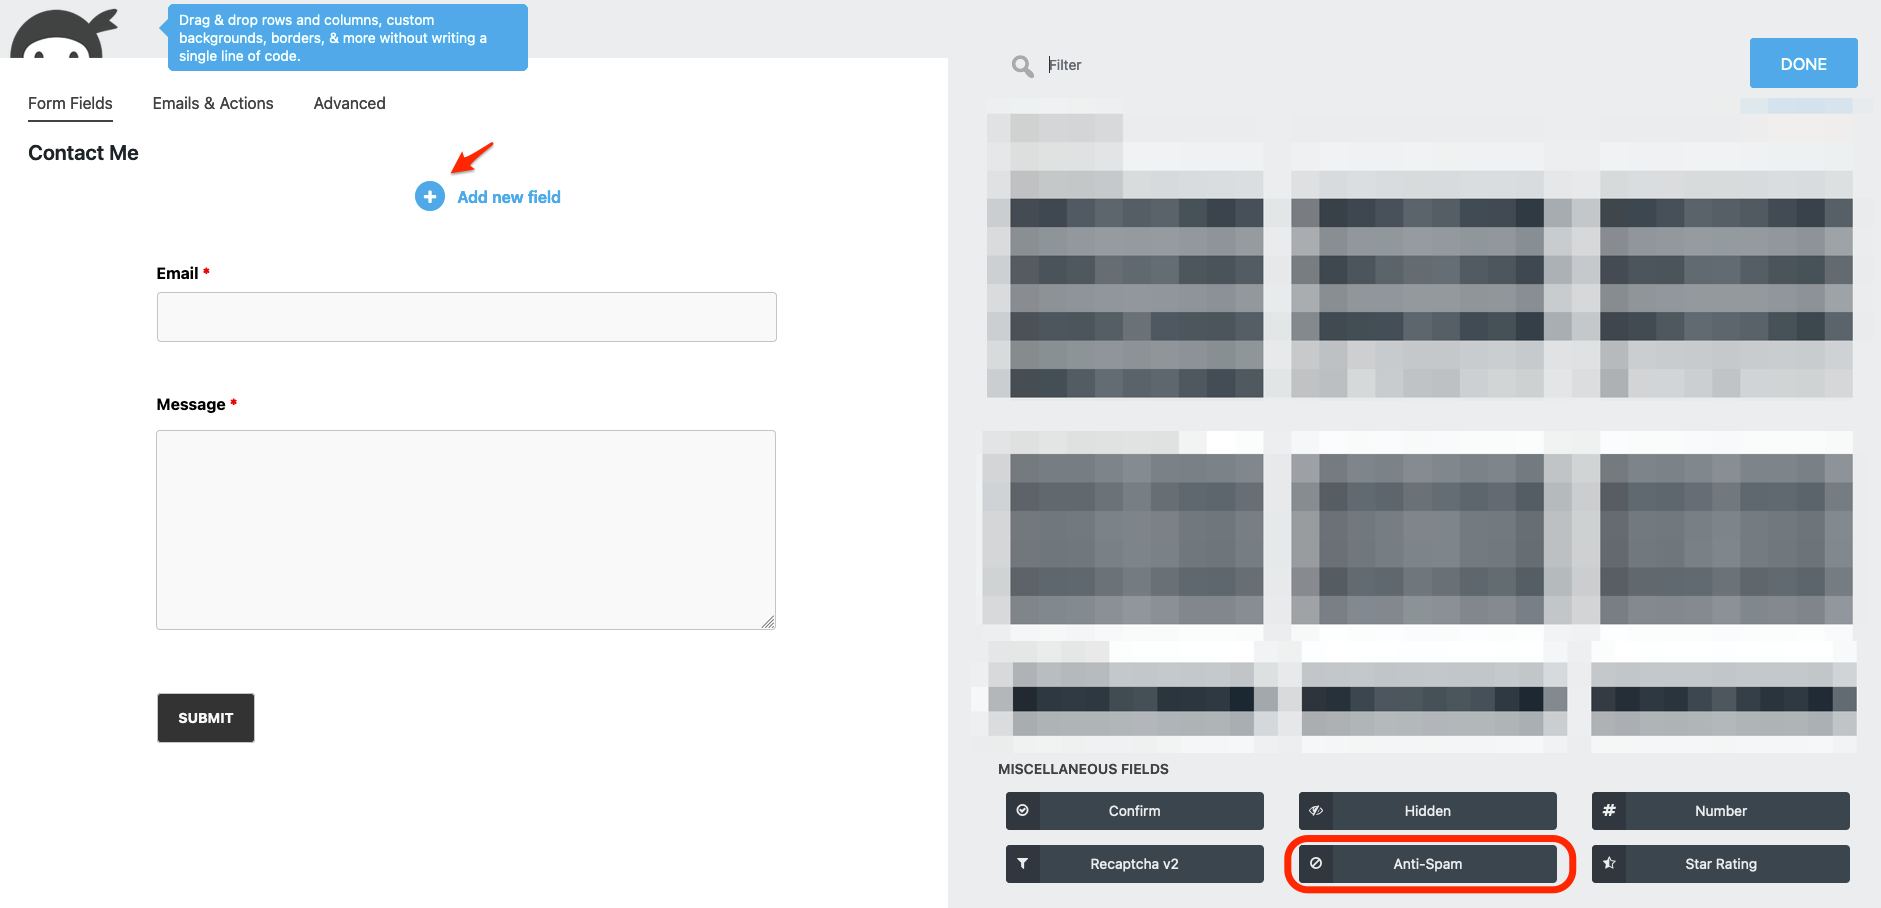This screenshot has width=1881, height=908.
Task: Click the Hidden field eye icon
Action: click(1316, 811)
